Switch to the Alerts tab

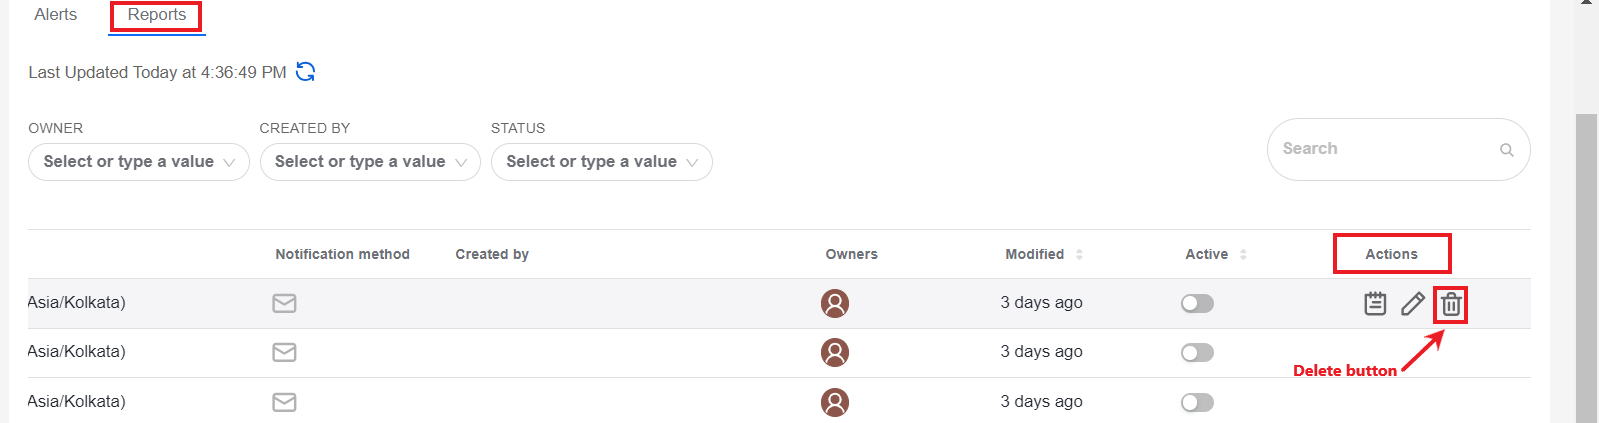tap(56, 15)
